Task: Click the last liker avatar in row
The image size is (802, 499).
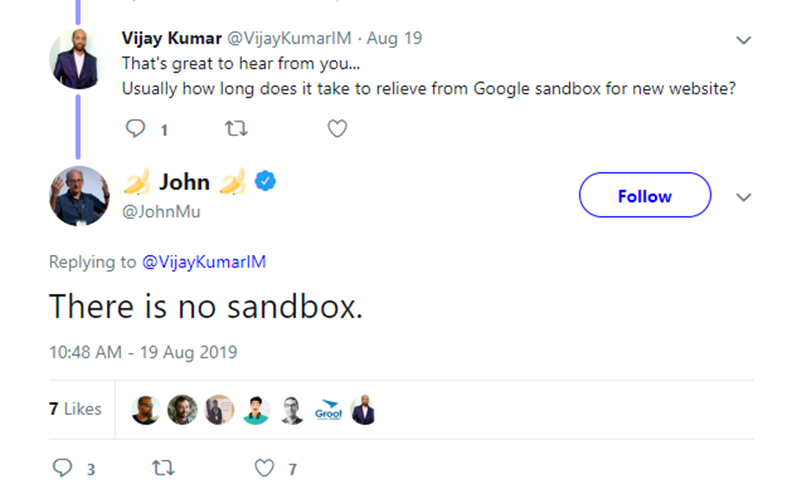Action: [x=363, y=410]
